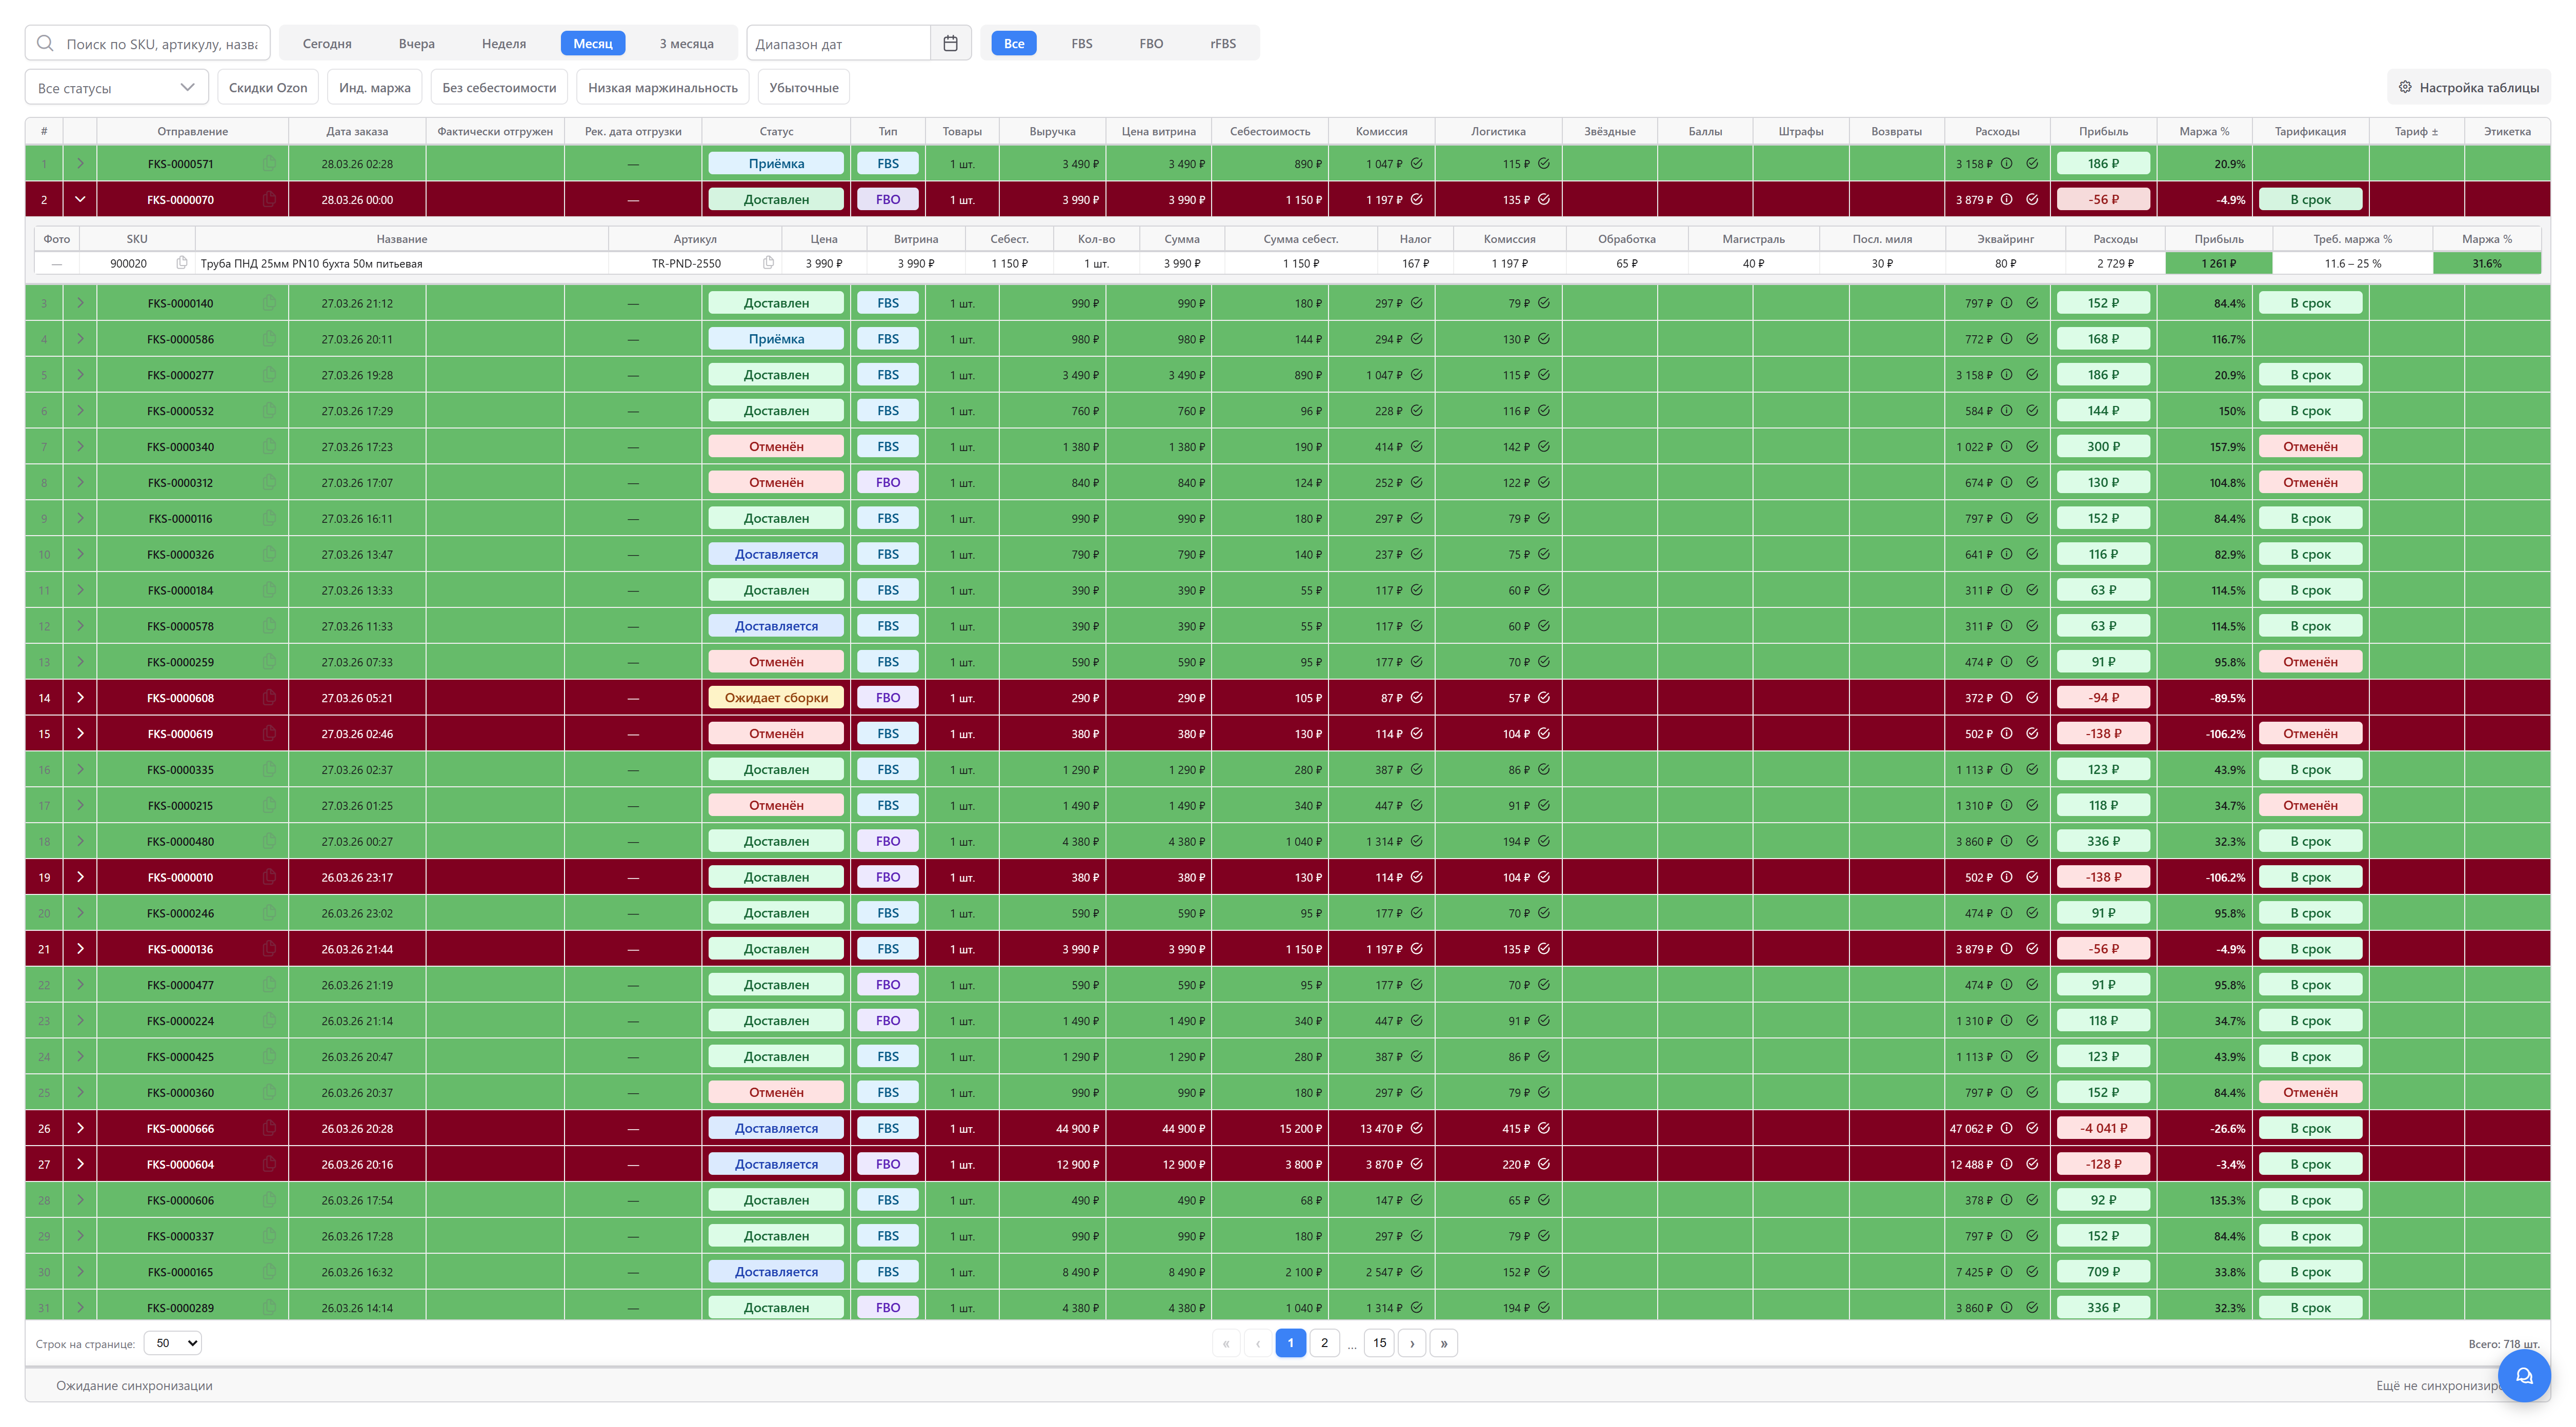The width and height of the screenshot is (2576, 1427).
Task: Toggle the Скидки Ozon filter
Action: click(268, 87)
